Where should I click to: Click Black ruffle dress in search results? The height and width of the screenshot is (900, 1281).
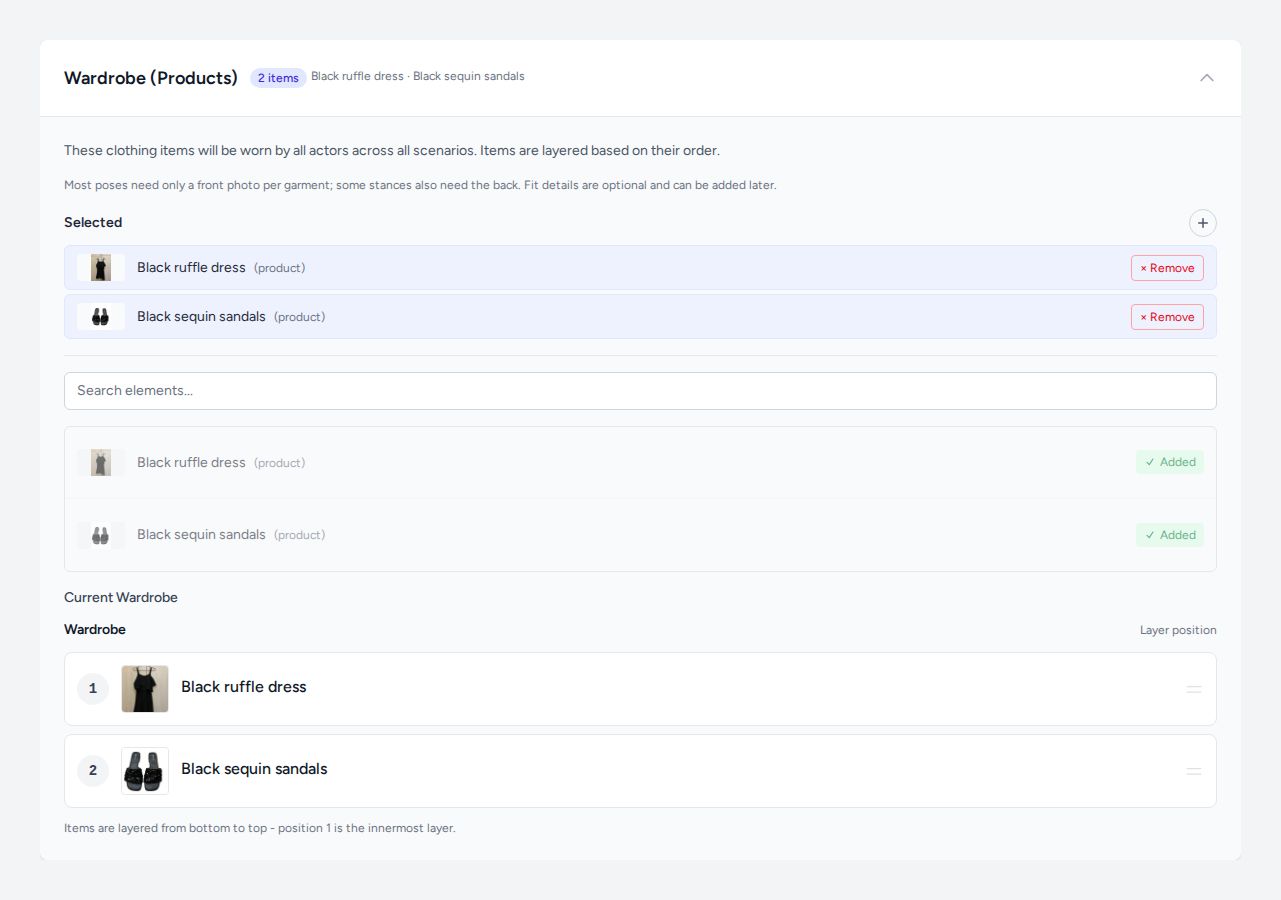[640, 463]
